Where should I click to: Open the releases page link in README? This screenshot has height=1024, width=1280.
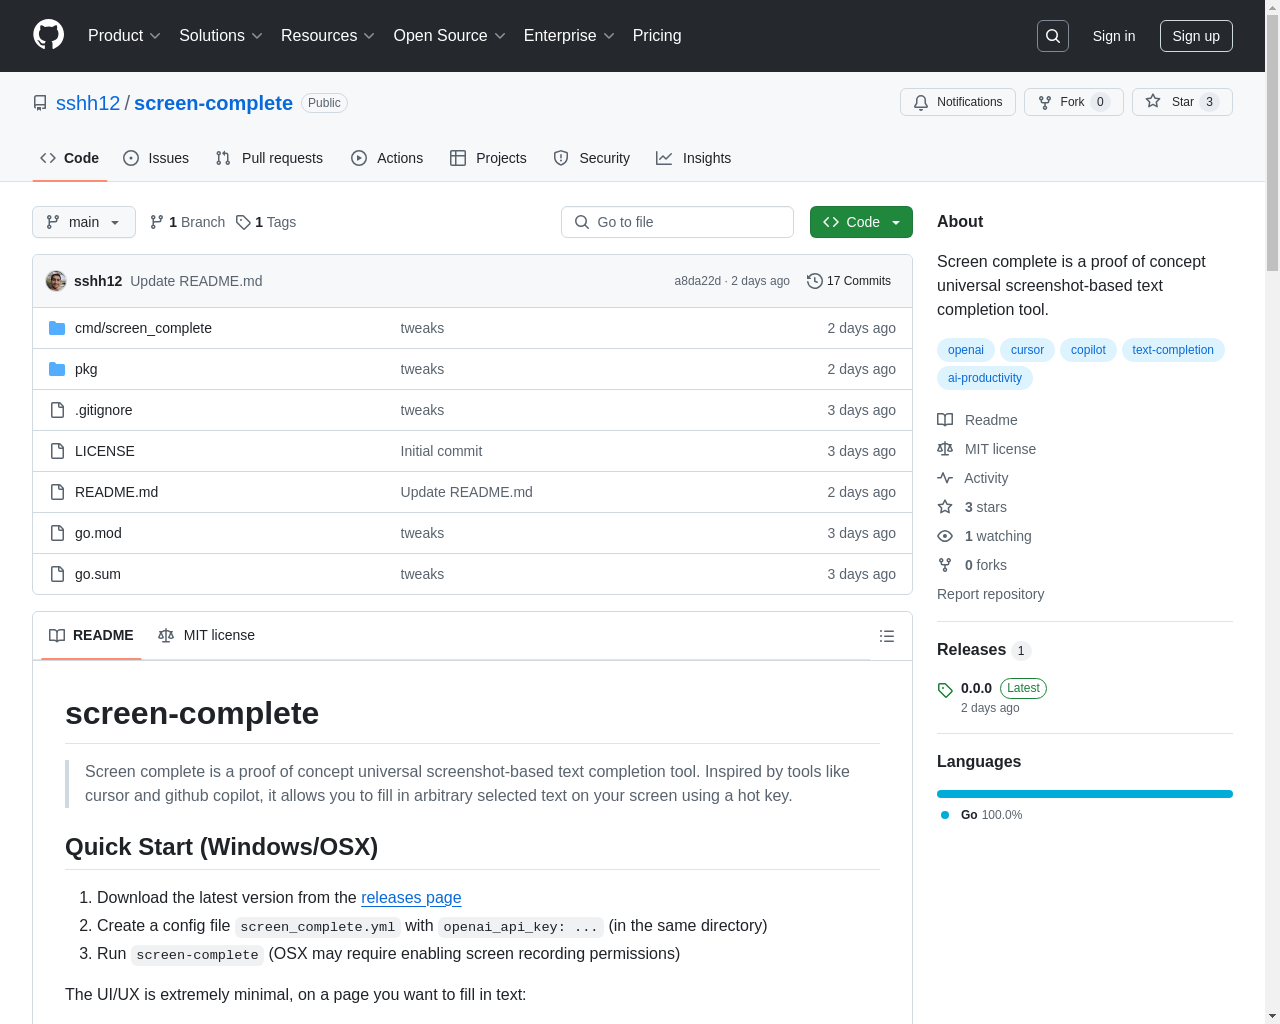[x=411, y=898]
